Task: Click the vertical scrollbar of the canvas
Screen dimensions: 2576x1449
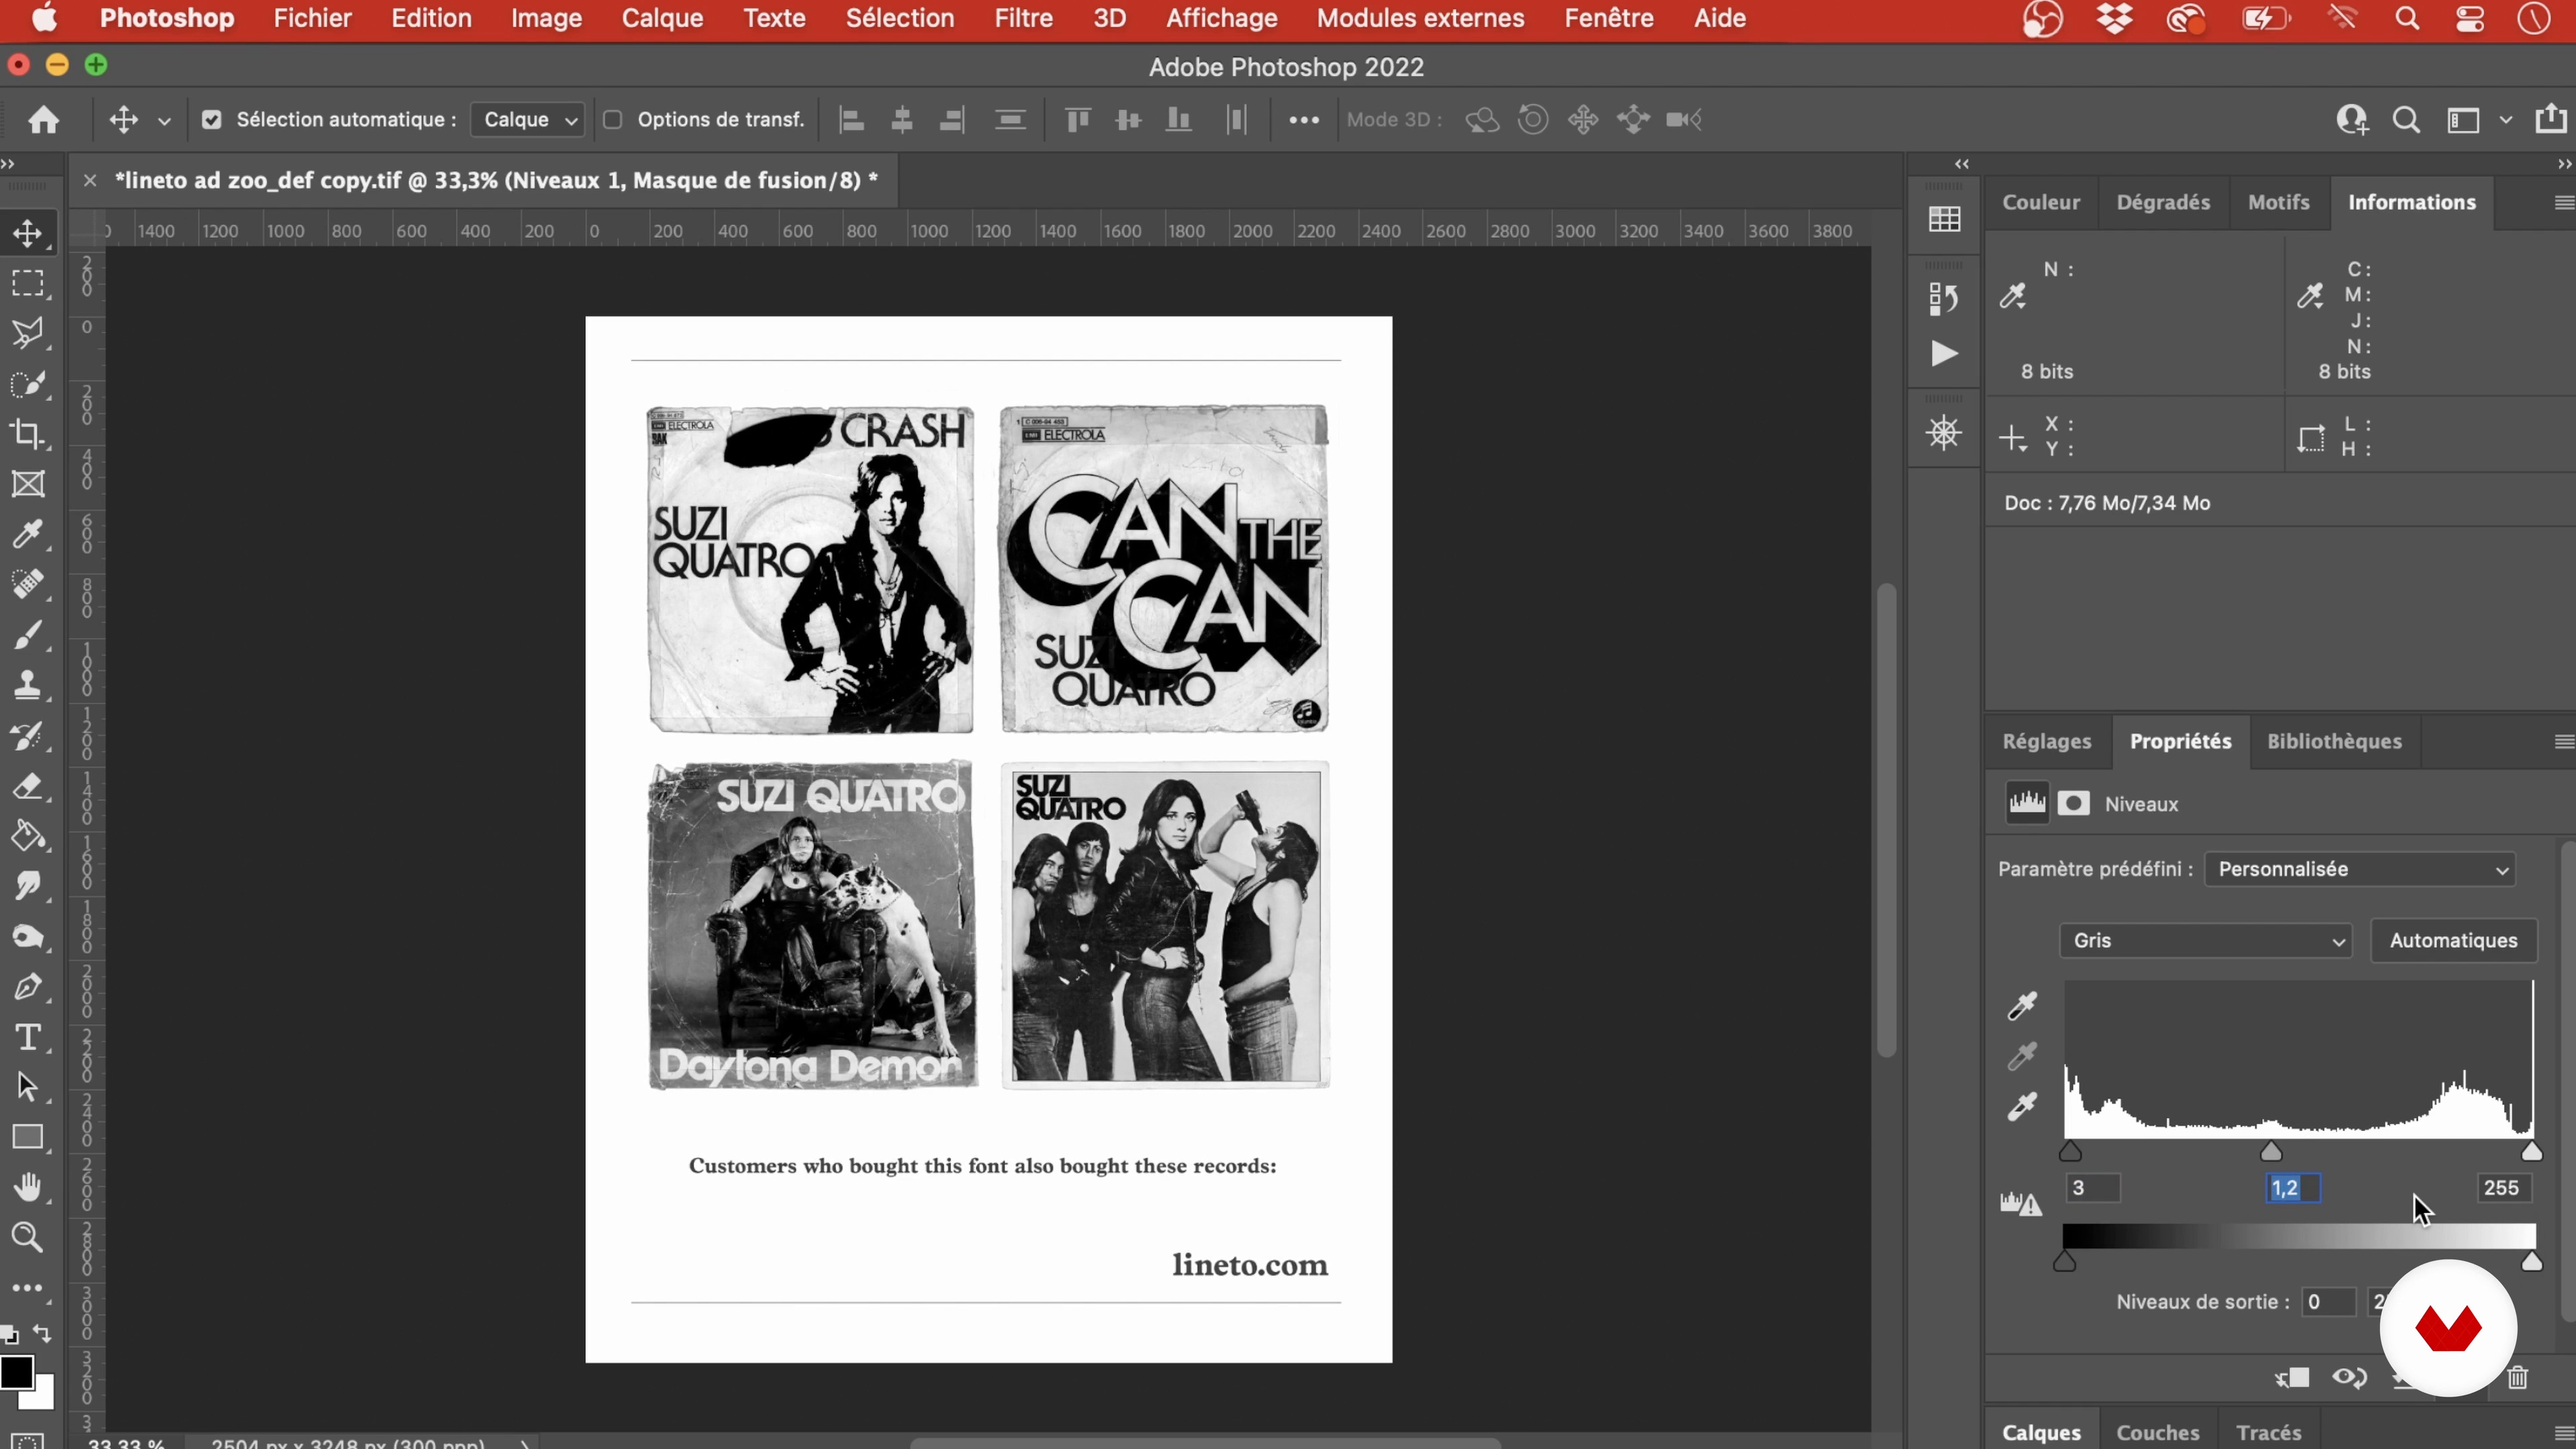Action: [1887, 819]
